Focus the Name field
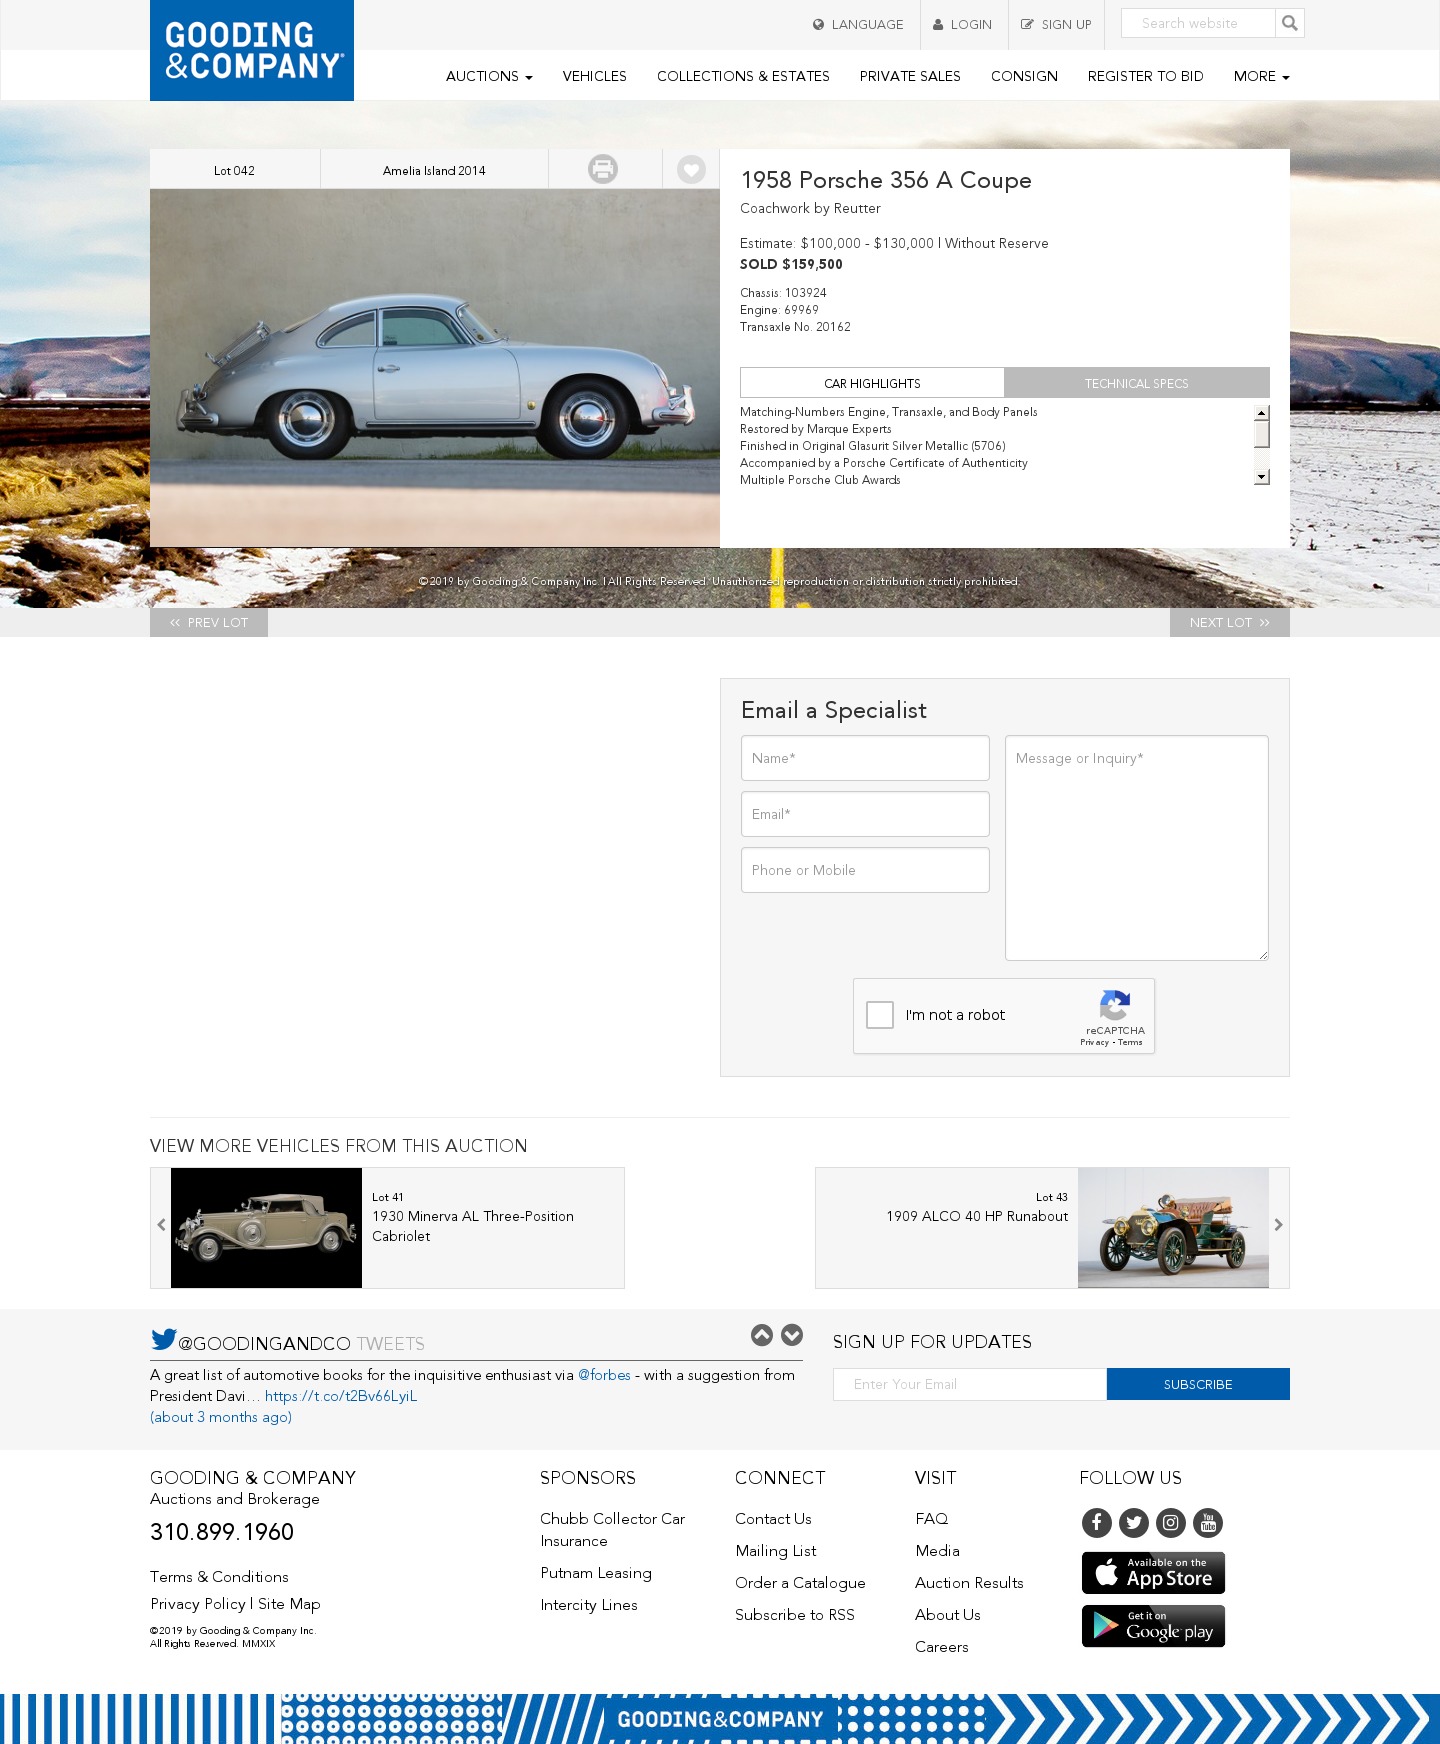This screenshot has height=1744, width=1440. (865, 758)
